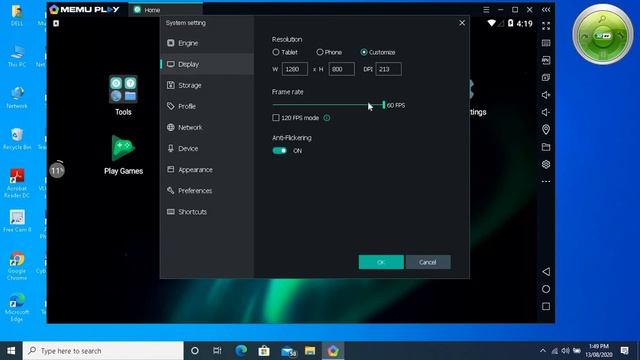Open the Recycle Bin on the desktop

click(x=17, y=139)
